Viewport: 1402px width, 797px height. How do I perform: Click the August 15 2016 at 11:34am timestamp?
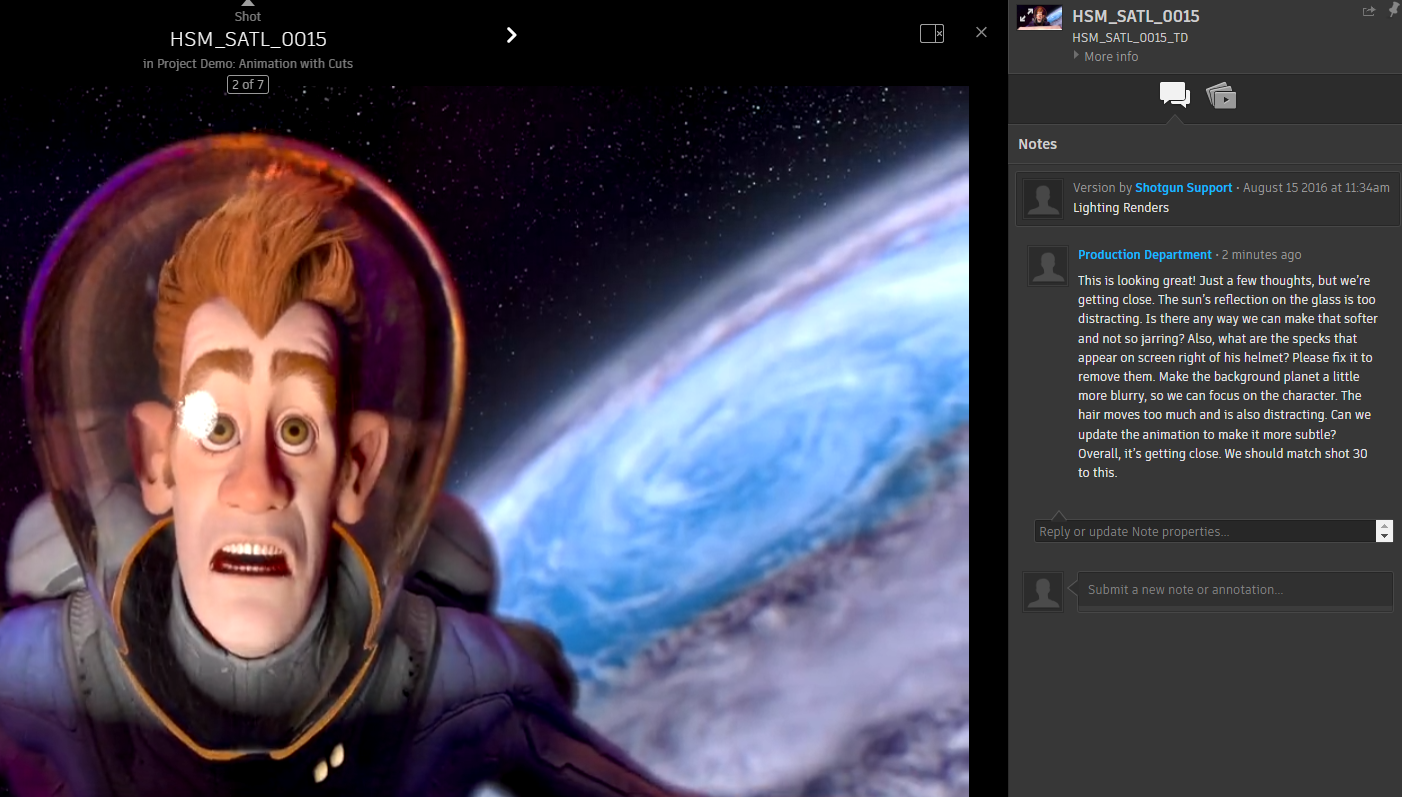pos(1316,188)
